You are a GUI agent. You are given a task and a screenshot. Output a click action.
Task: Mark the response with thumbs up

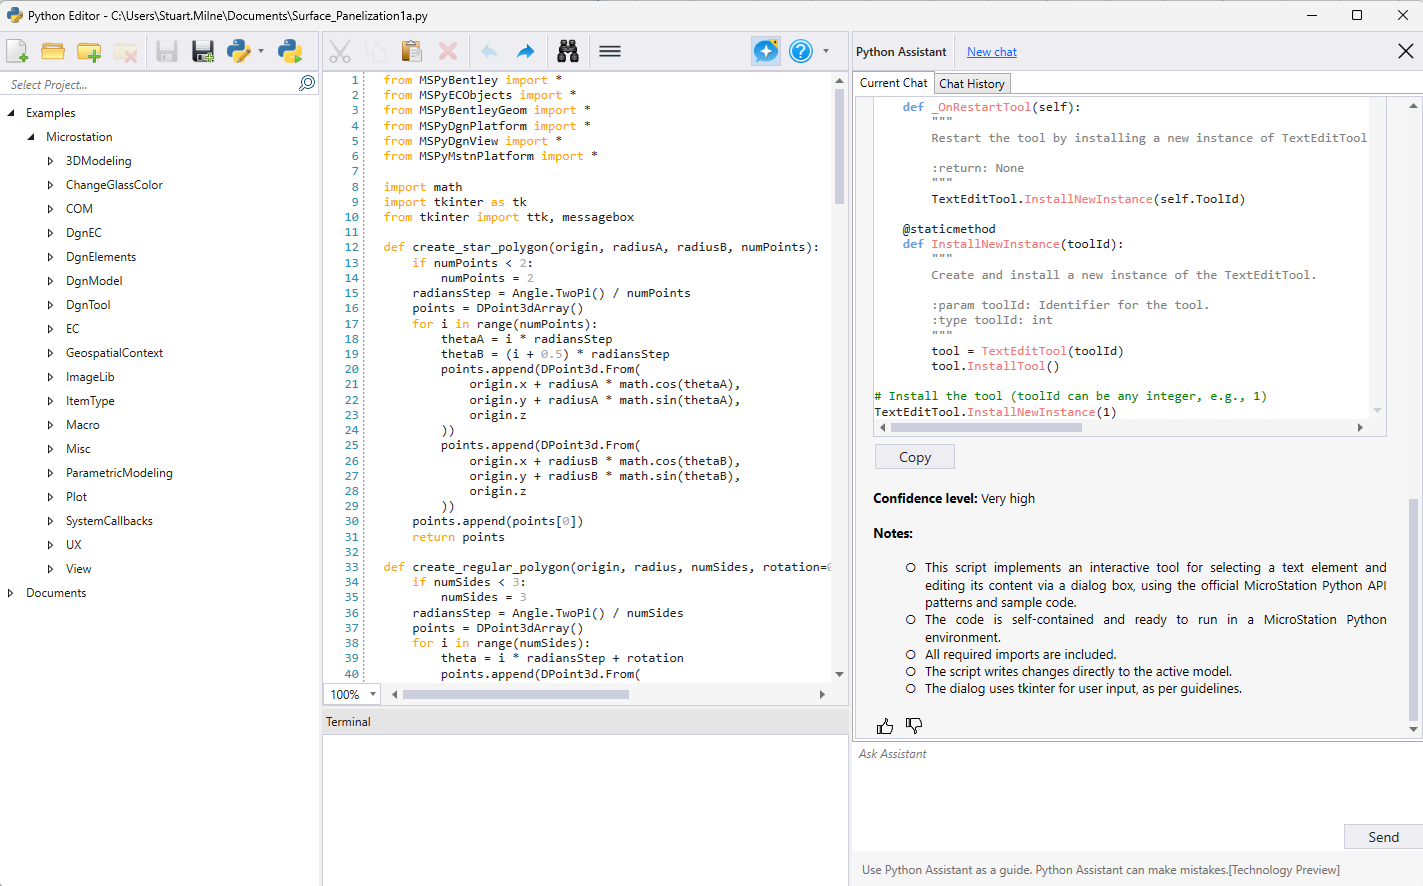pyautogui.click(x=885, y=726)
